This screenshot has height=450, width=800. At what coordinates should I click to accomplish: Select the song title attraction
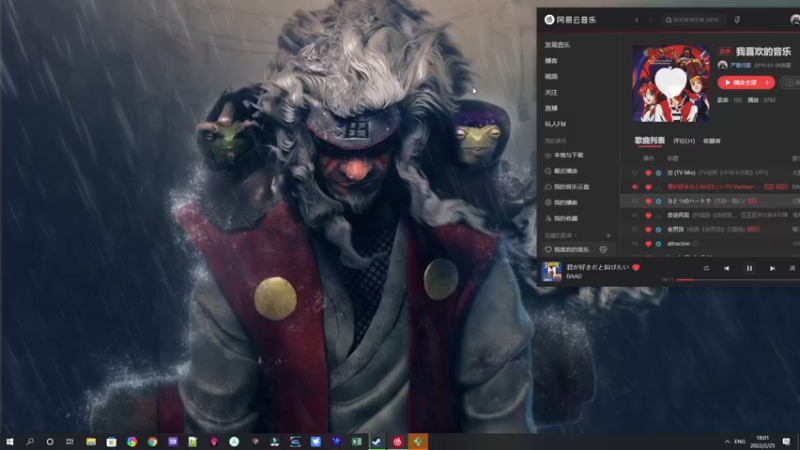tap(679, 244)
